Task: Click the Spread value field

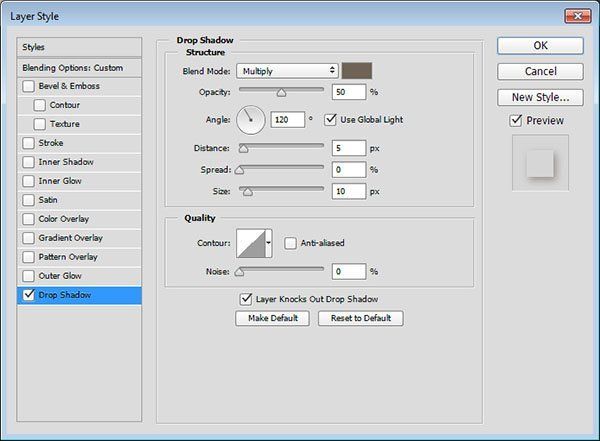Action: (x=349, y=170)
